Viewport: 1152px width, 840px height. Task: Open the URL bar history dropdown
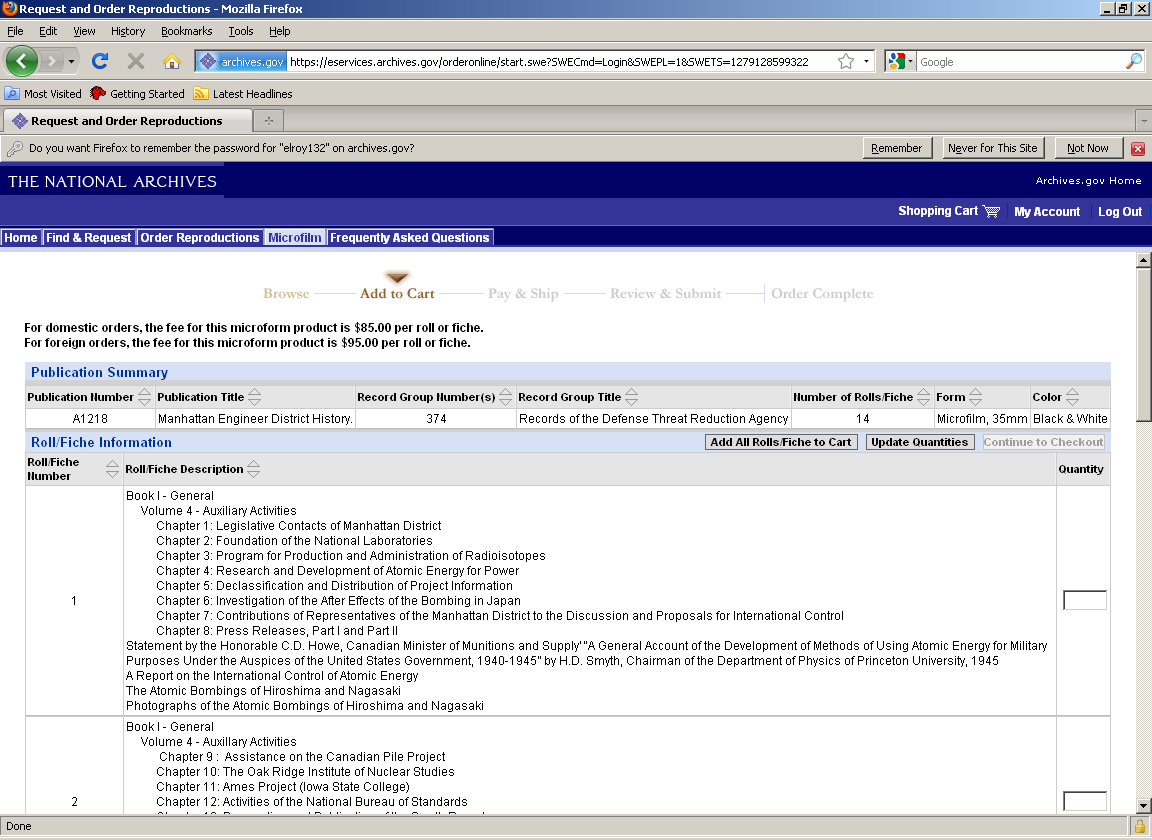[866, 62]
